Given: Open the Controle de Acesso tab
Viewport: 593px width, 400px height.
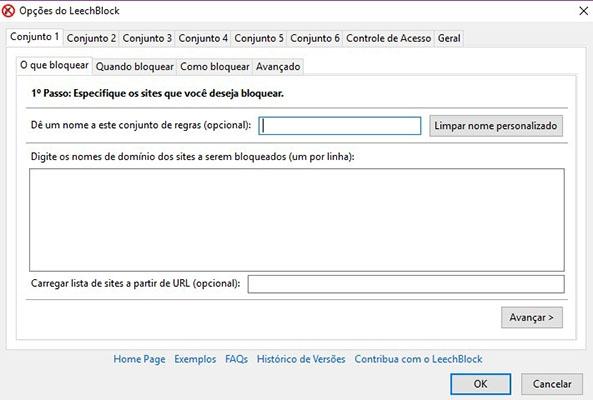Looking at the screenshot, I should [388, 38].
